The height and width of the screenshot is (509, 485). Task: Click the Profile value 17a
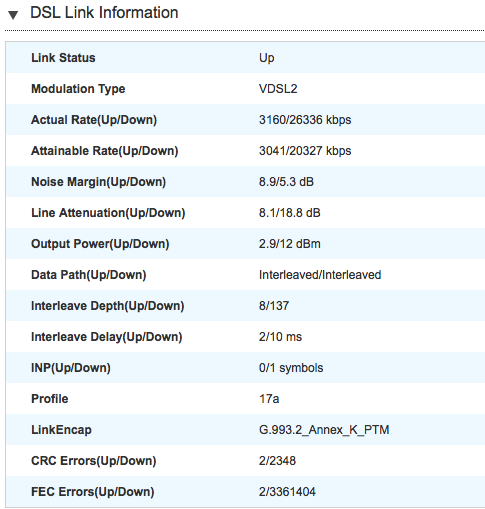(269, 399)
